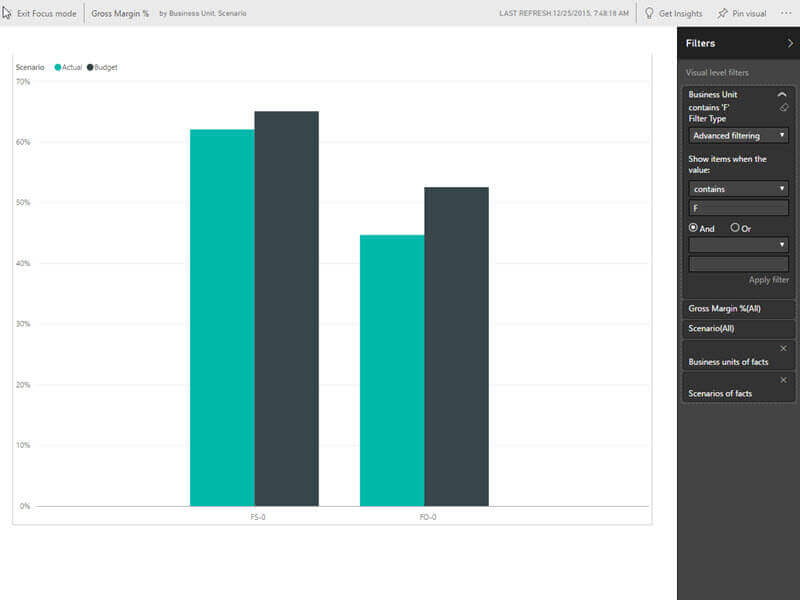The width and height of the screenshot is (800, 600).
Task: Click Apply filter link
Action: 768,280
